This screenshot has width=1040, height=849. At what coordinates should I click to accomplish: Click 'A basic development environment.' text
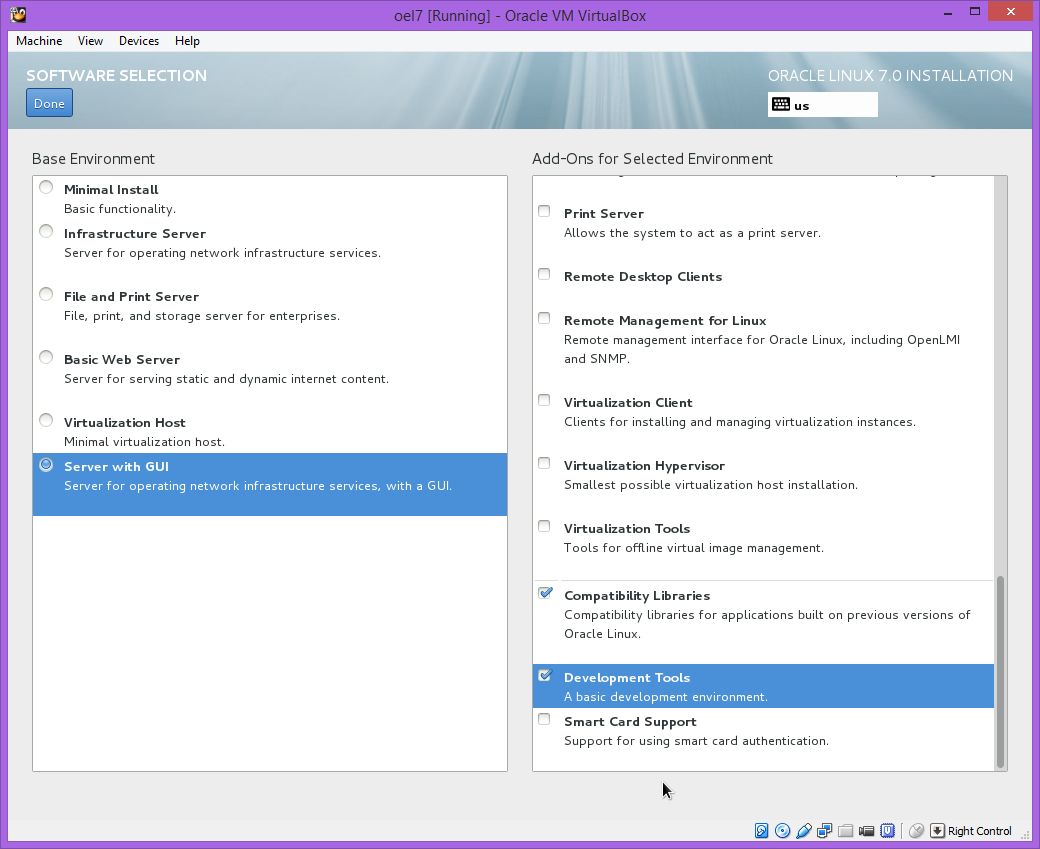pos(666,697)
